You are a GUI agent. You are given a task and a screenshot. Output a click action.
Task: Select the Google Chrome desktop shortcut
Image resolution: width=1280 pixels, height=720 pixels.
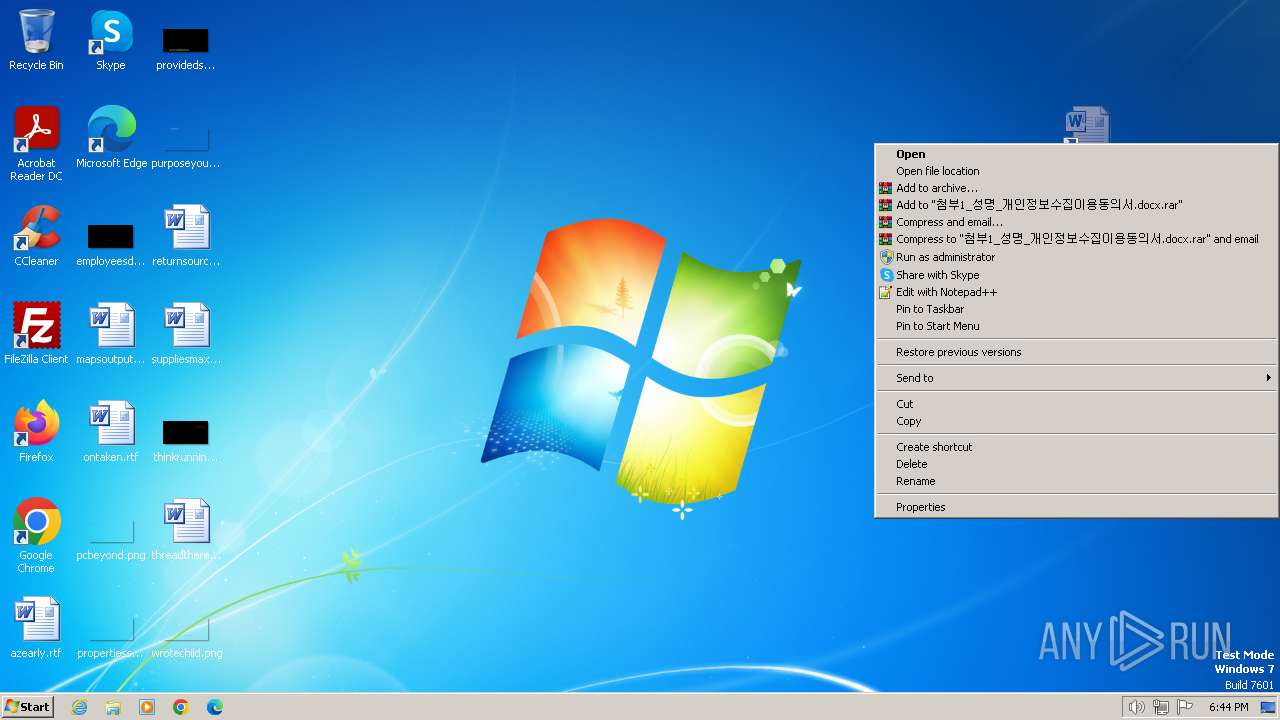tap(36, 536)
